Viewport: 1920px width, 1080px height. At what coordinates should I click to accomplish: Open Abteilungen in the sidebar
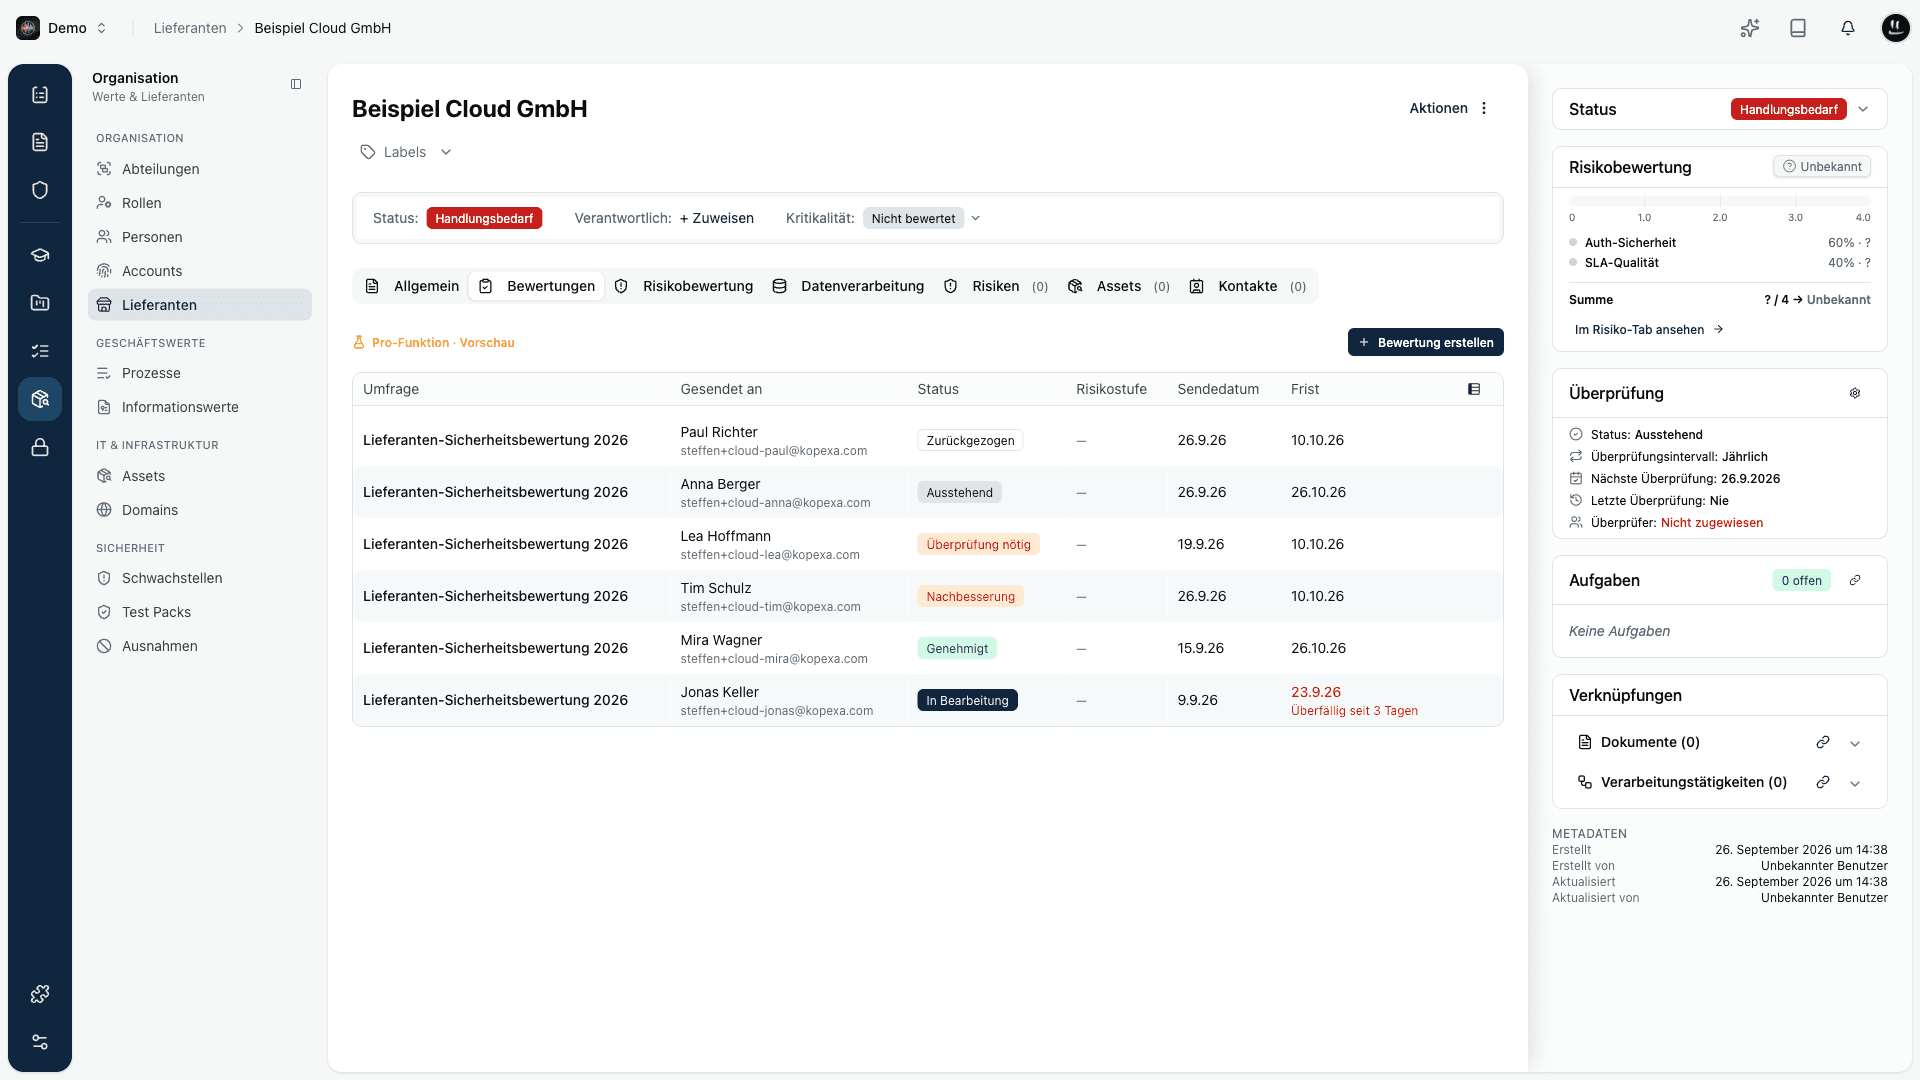click(x=200, y=169)
